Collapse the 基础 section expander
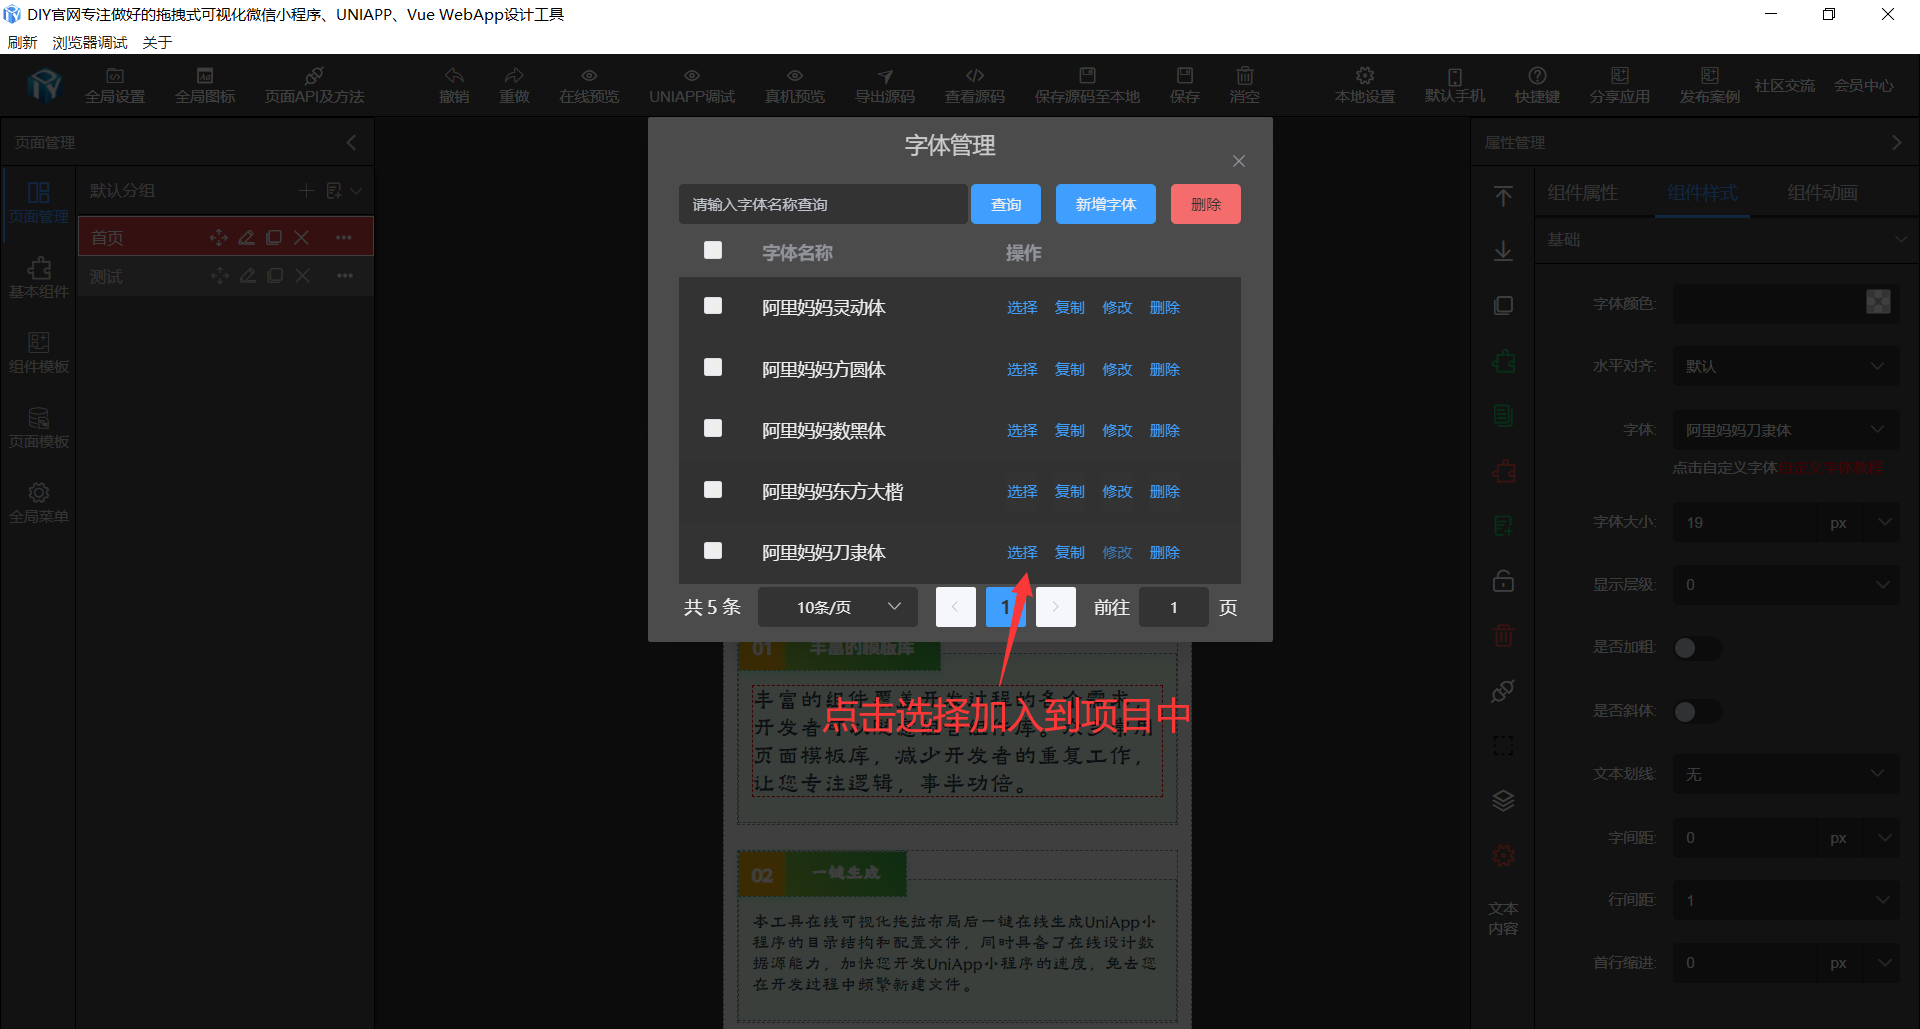The width and height of the screenshot is (1920, 1029). pos(1901,240)
